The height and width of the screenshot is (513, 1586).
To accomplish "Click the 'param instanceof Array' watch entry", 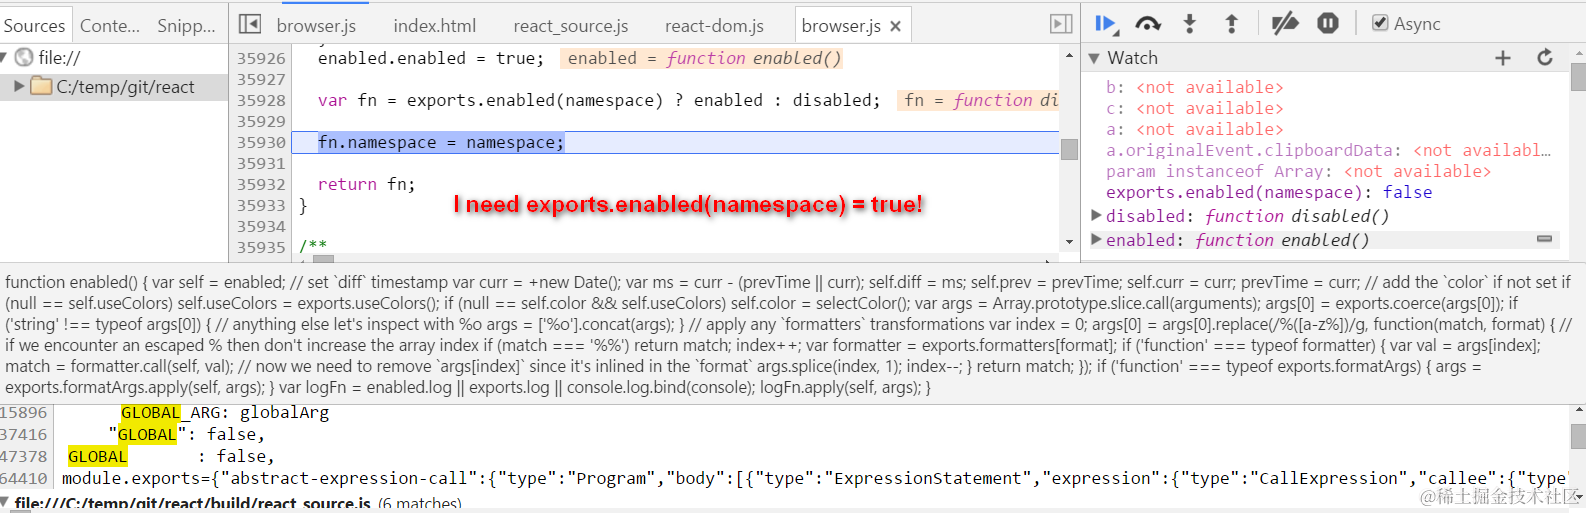I will pyautogui.click(x=1298, y=171).
